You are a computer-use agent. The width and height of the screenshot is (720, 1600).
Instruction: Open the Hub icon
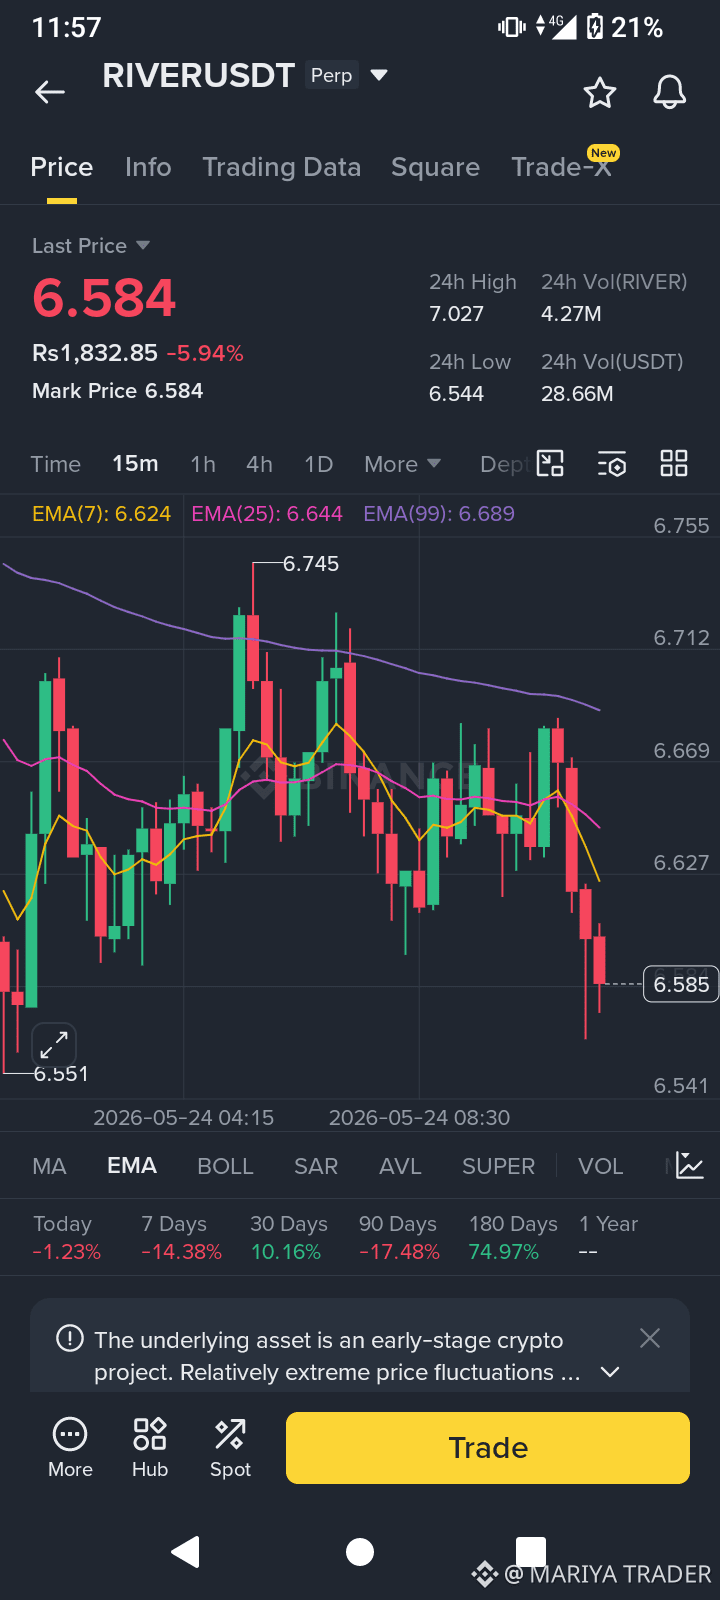150,1447
